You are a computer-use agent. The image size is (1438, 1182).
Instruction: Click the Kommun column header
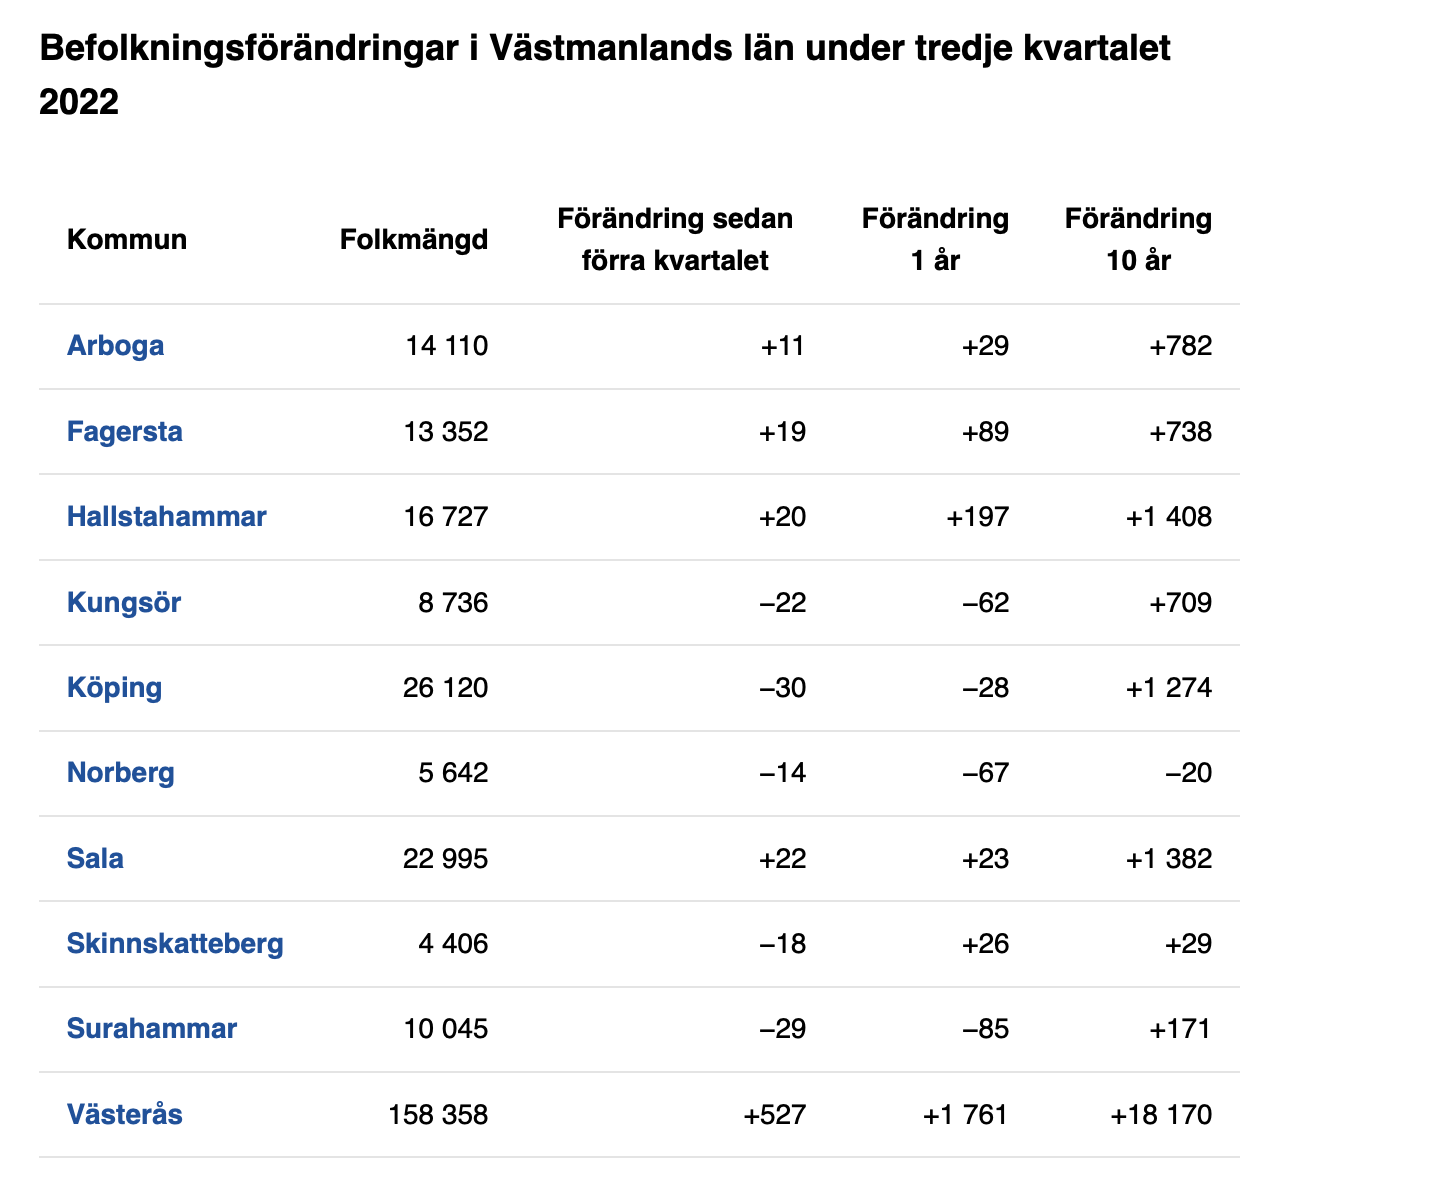click(x=127, y=240)
